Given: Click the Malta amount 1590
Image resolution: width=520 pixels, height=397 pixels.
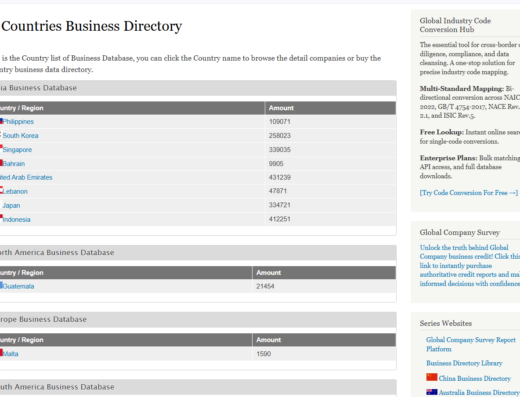Looking at the screenshot, I should point(263,354).
